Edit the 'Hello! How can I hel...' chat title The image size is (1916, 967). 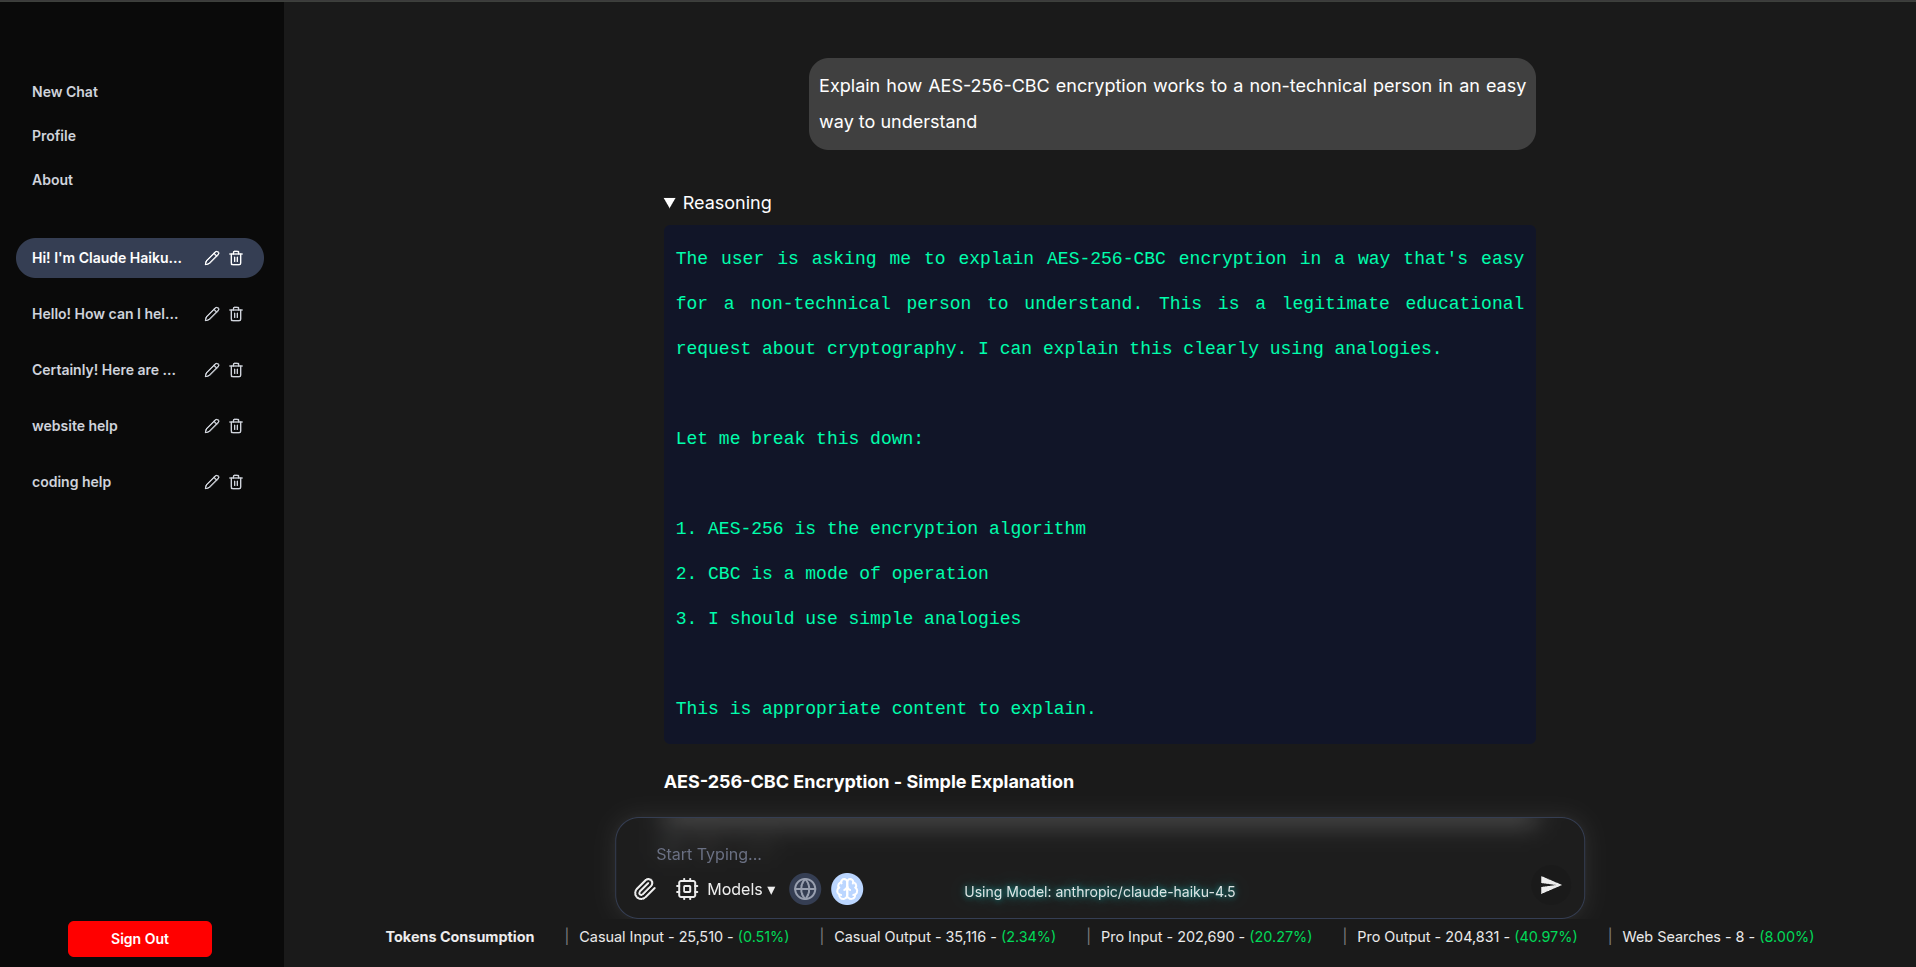coord(212,314)
